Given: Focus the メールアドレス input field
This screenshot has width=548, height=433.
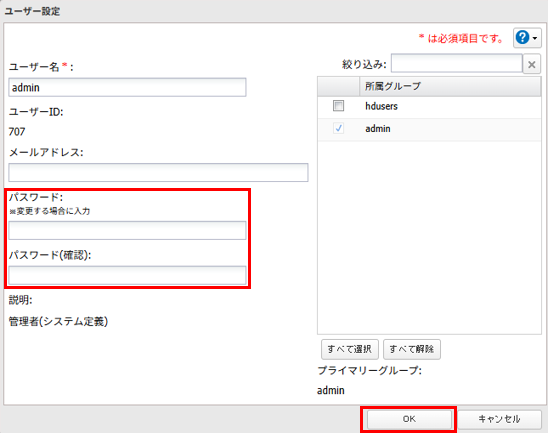Looking at the screenshot, I should pos(158,172).
